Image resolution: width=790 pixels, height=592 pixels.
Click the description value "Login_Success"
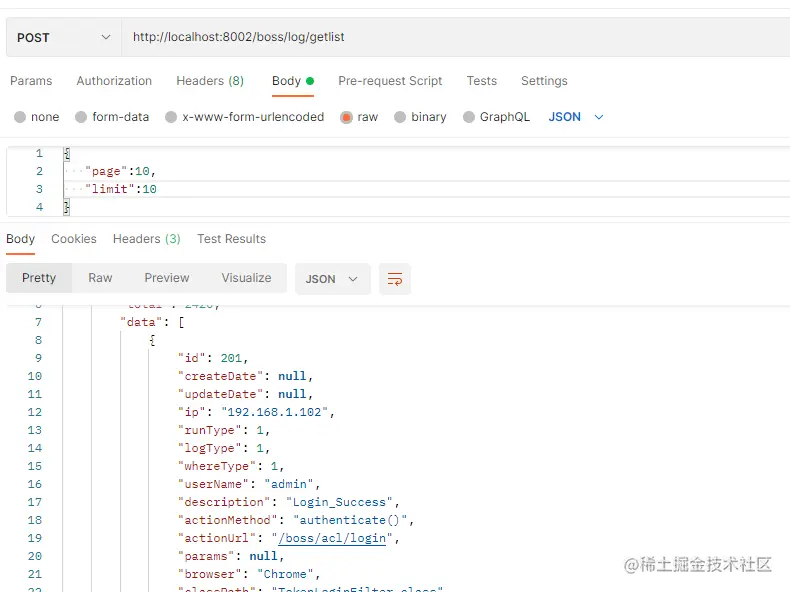339,502
